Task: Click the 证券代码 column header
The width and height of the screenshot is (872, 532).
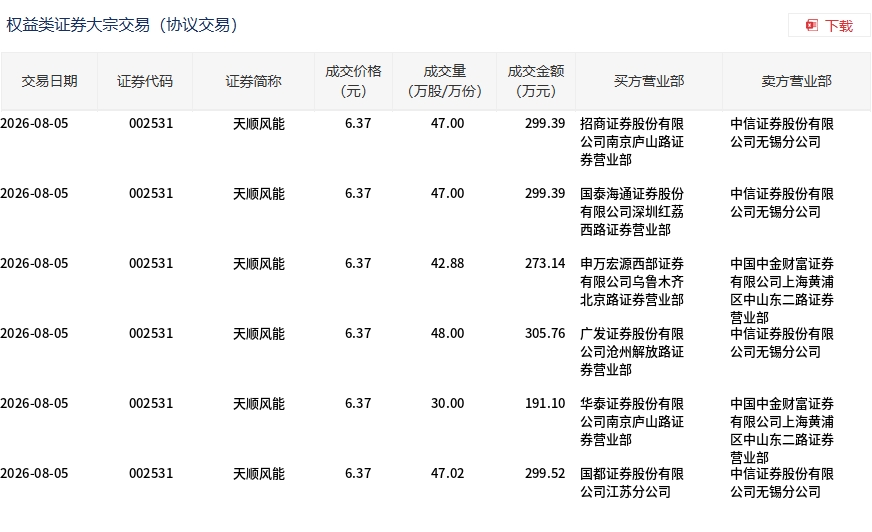Action: pyautogui.click(x=145, y=81)
